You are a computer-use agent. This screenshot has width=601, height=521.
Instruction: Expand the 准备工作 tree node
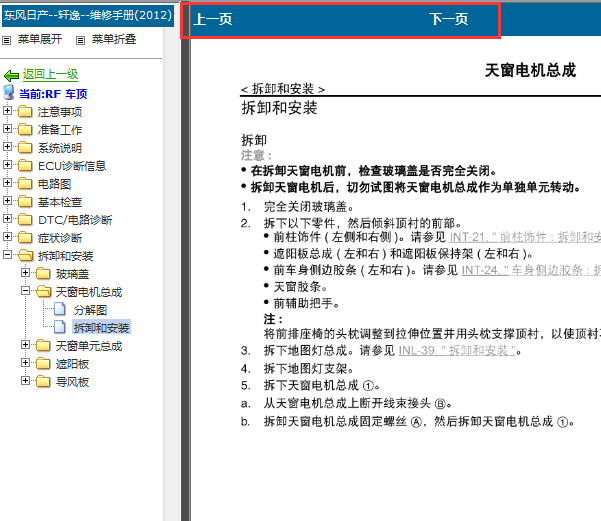(7, 128)
